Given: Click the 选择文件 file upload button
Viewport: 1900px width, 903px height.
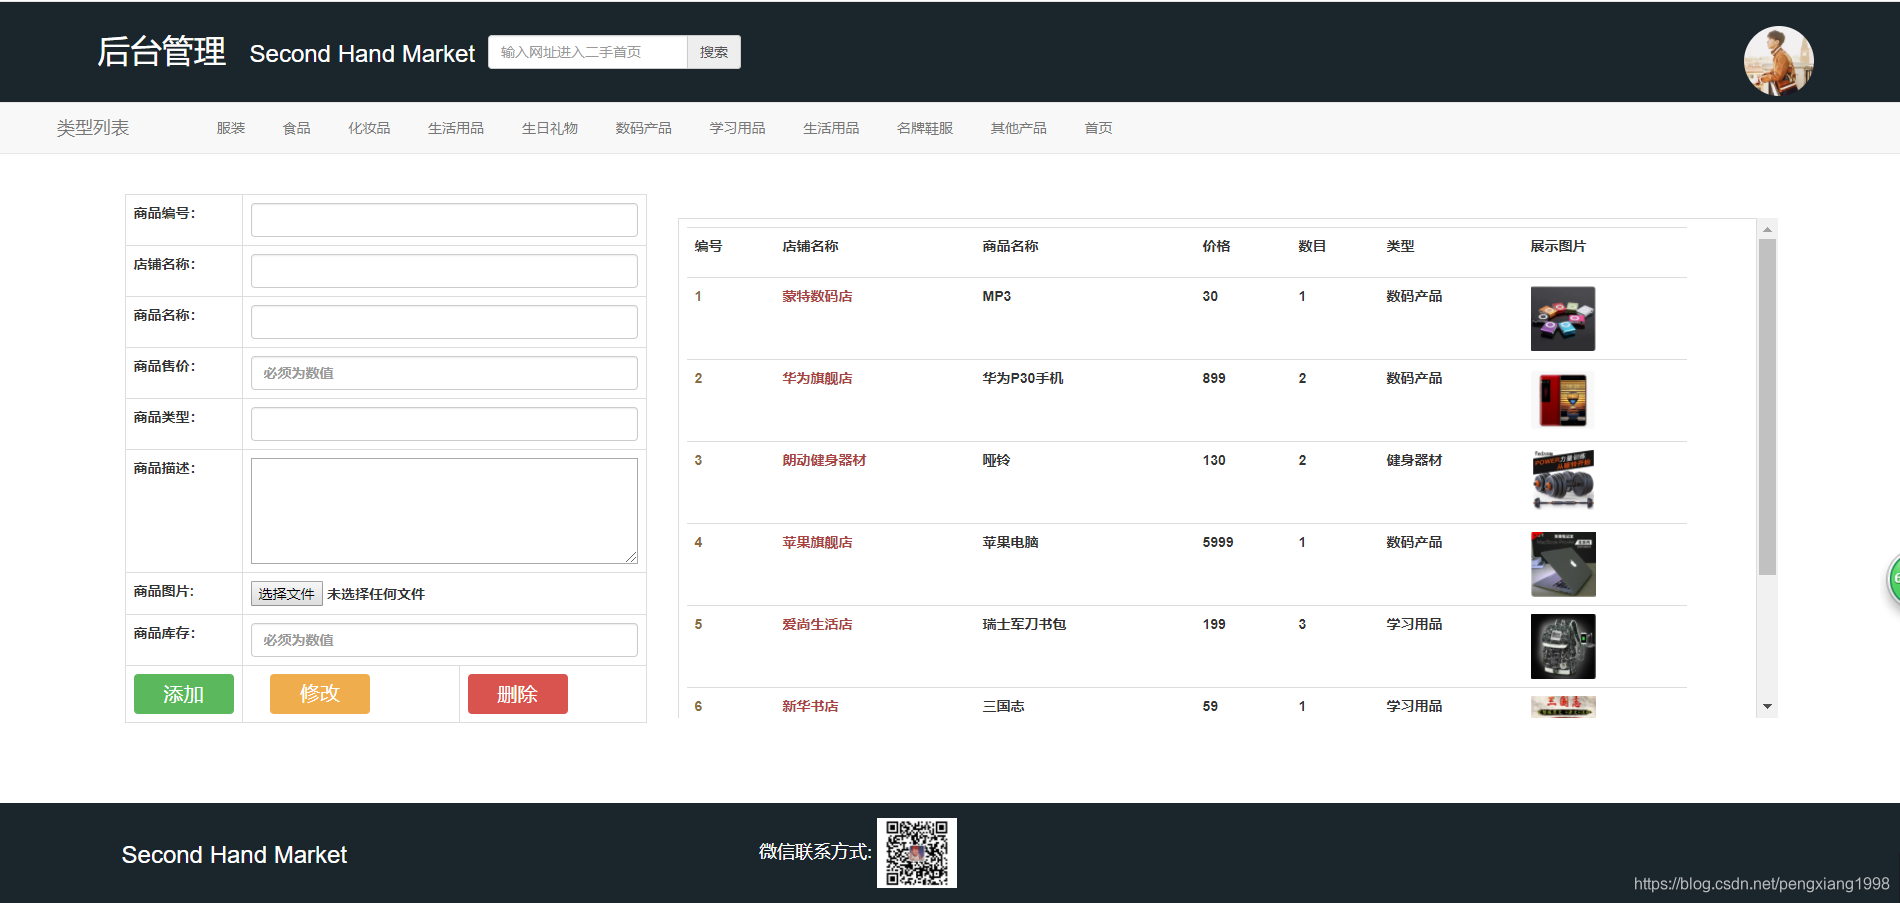Looking at the screenshot, I should (x=286, y=593).
